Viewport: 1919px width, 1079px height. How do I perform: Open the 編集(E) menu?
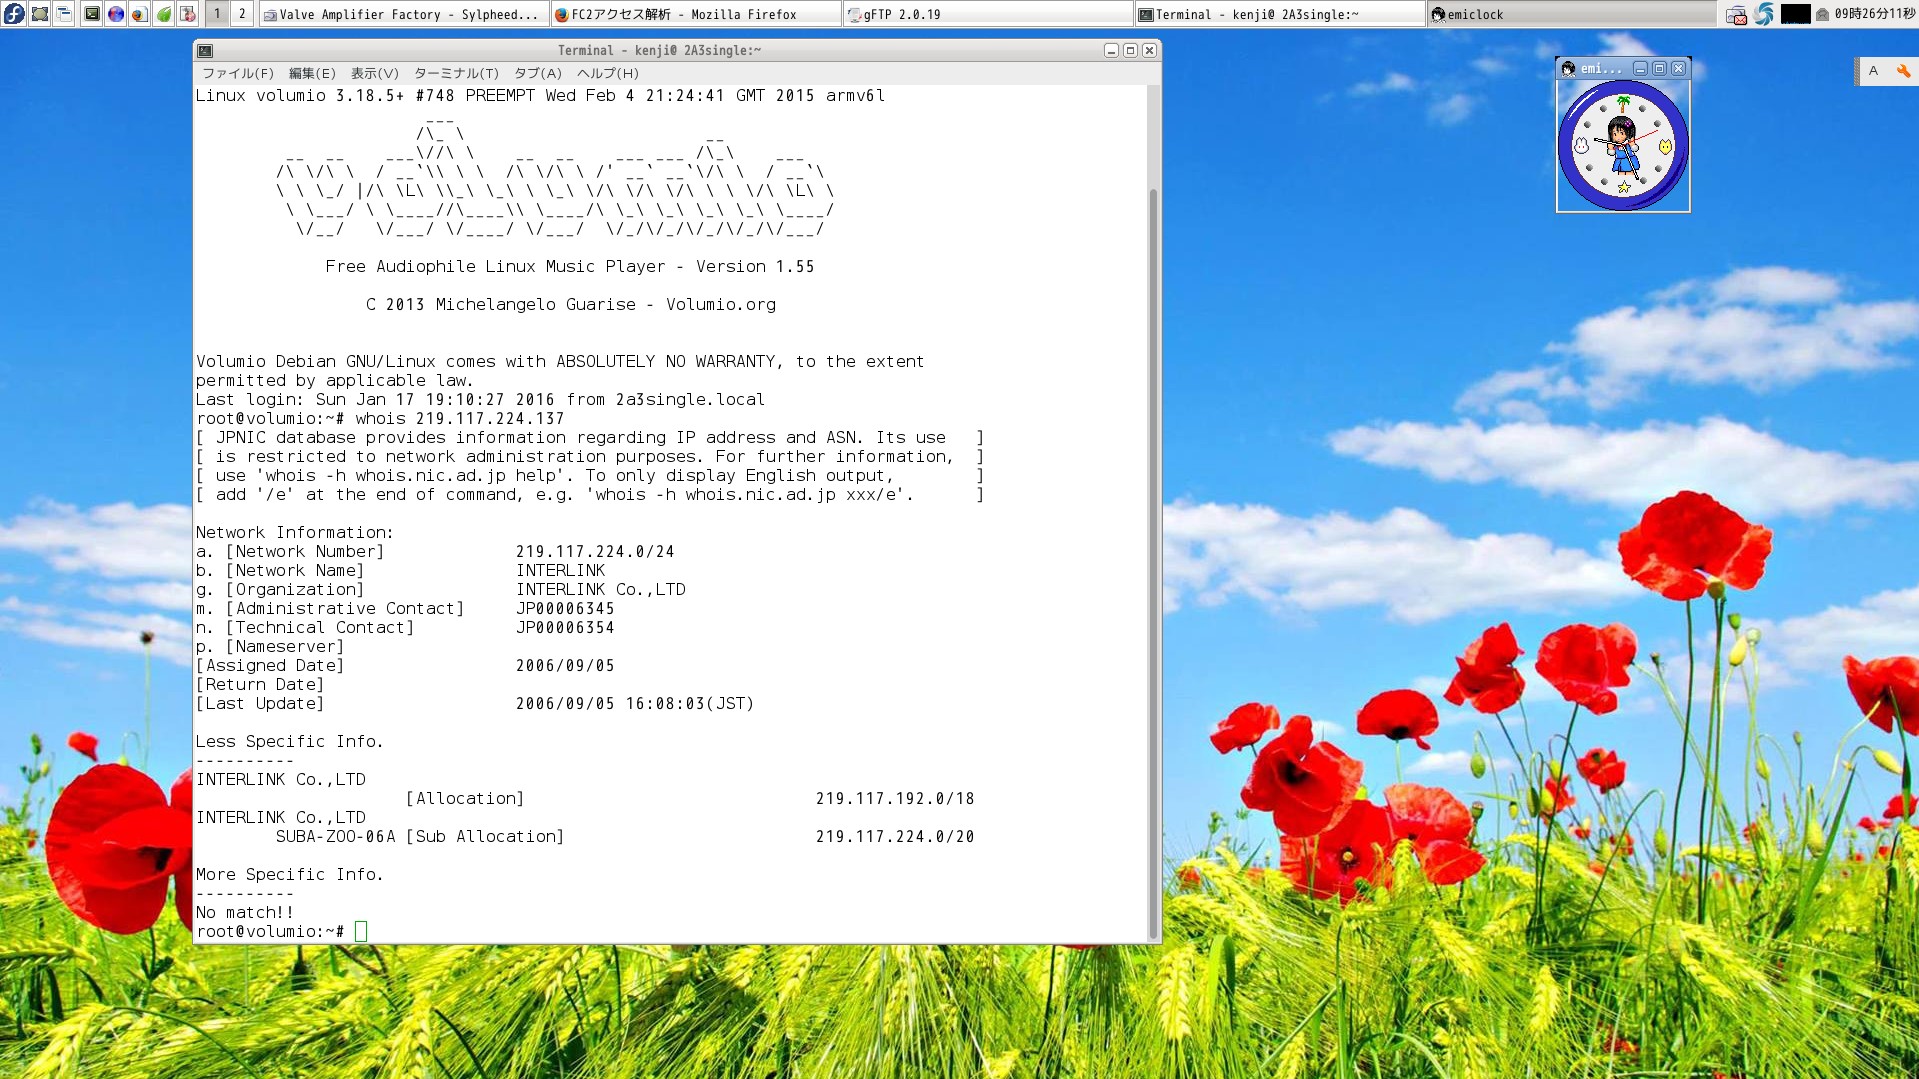[312, 73]
